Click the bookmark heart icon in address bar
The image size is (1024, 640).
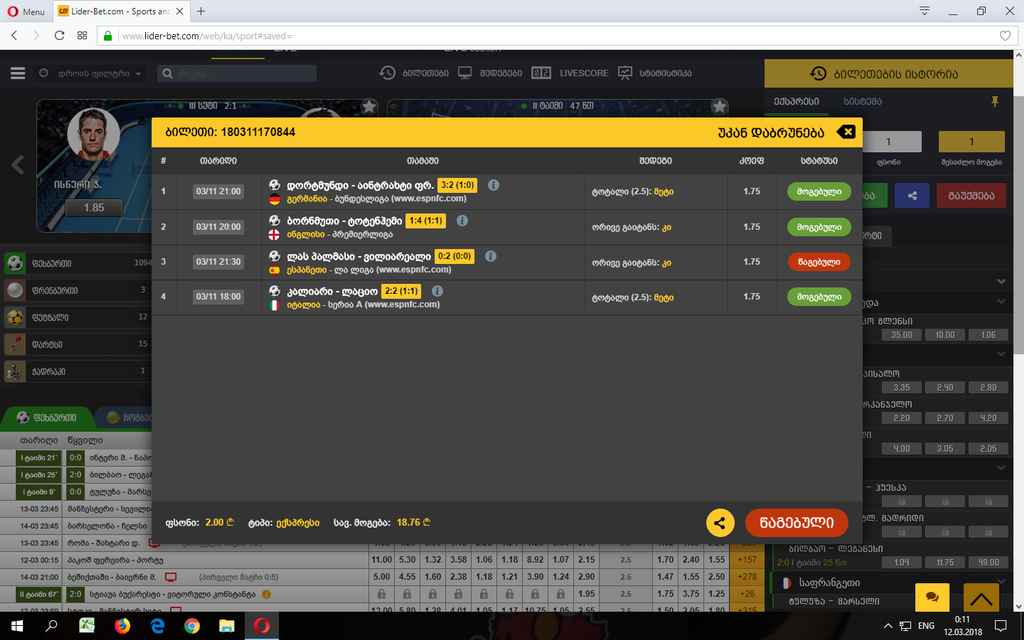pyautogui.click(x=1005, y=35)
